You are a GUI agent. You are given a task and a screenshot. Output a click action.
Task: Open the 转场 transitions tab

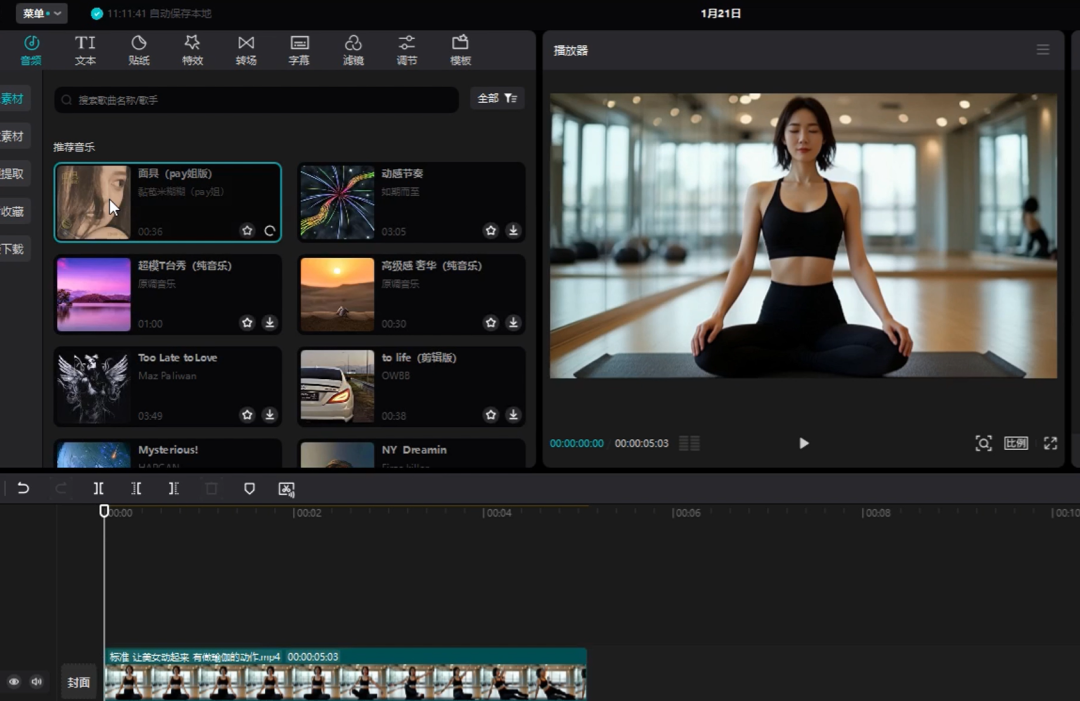(246, 50)
